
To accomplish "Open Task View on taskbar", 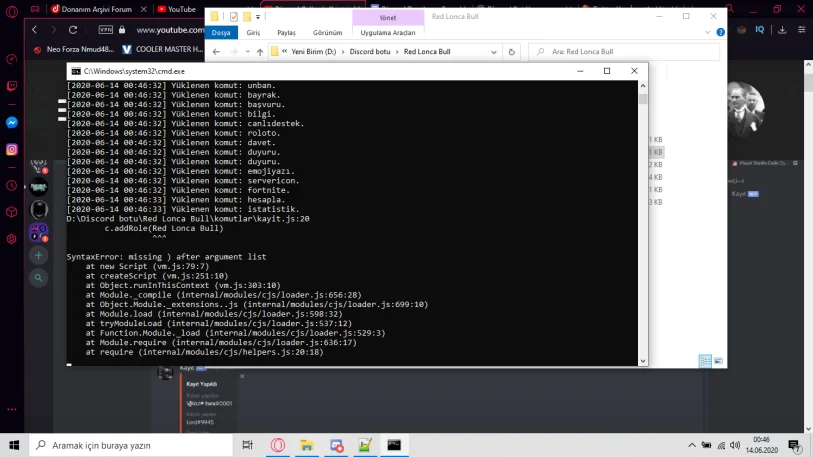I will coord(247,445).
